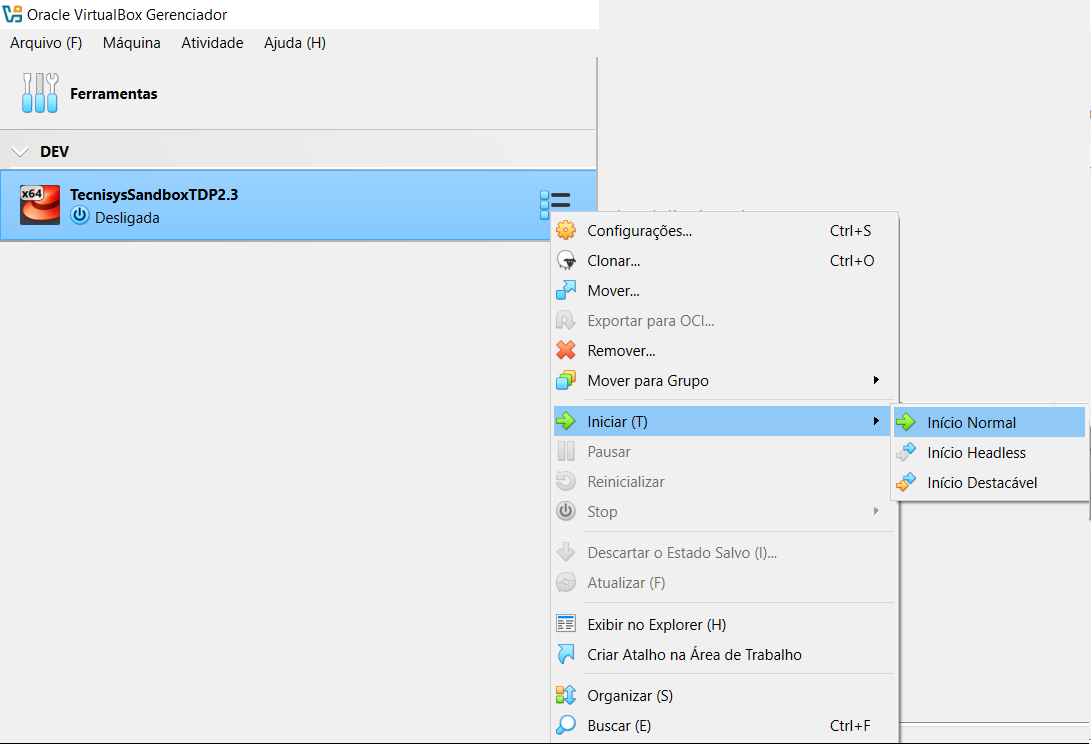Open the Máquina menu
Screen dimensions: 1091x744
tap(132, 42)
